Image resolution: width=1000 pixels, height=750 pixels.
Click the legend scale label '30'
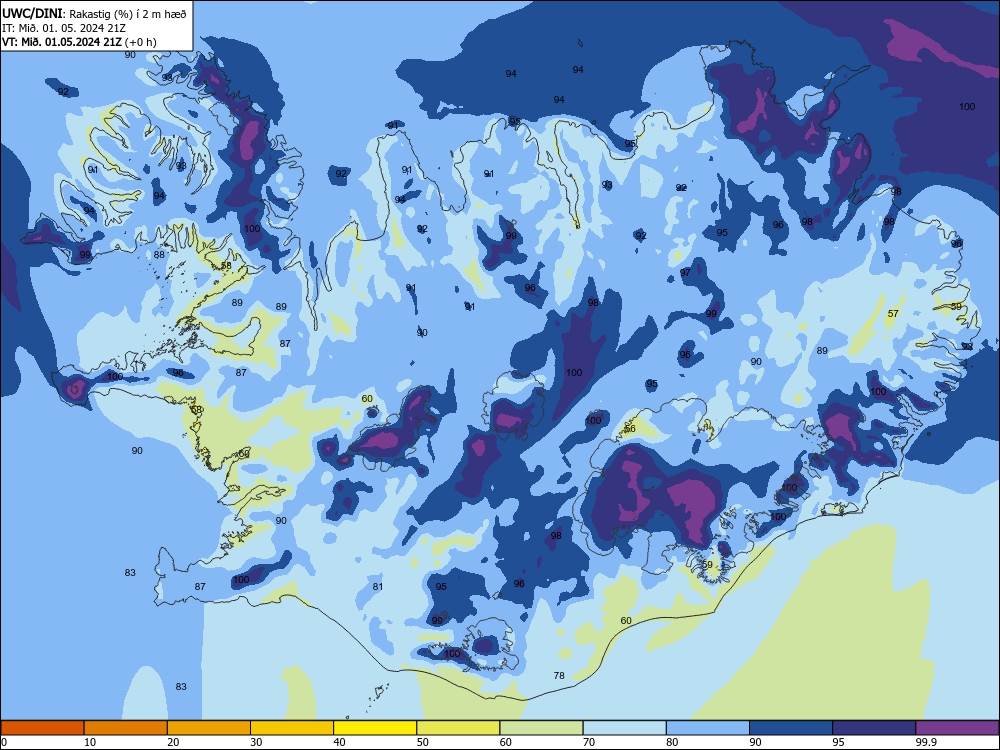pyautogui.click(x=256, y=742)
